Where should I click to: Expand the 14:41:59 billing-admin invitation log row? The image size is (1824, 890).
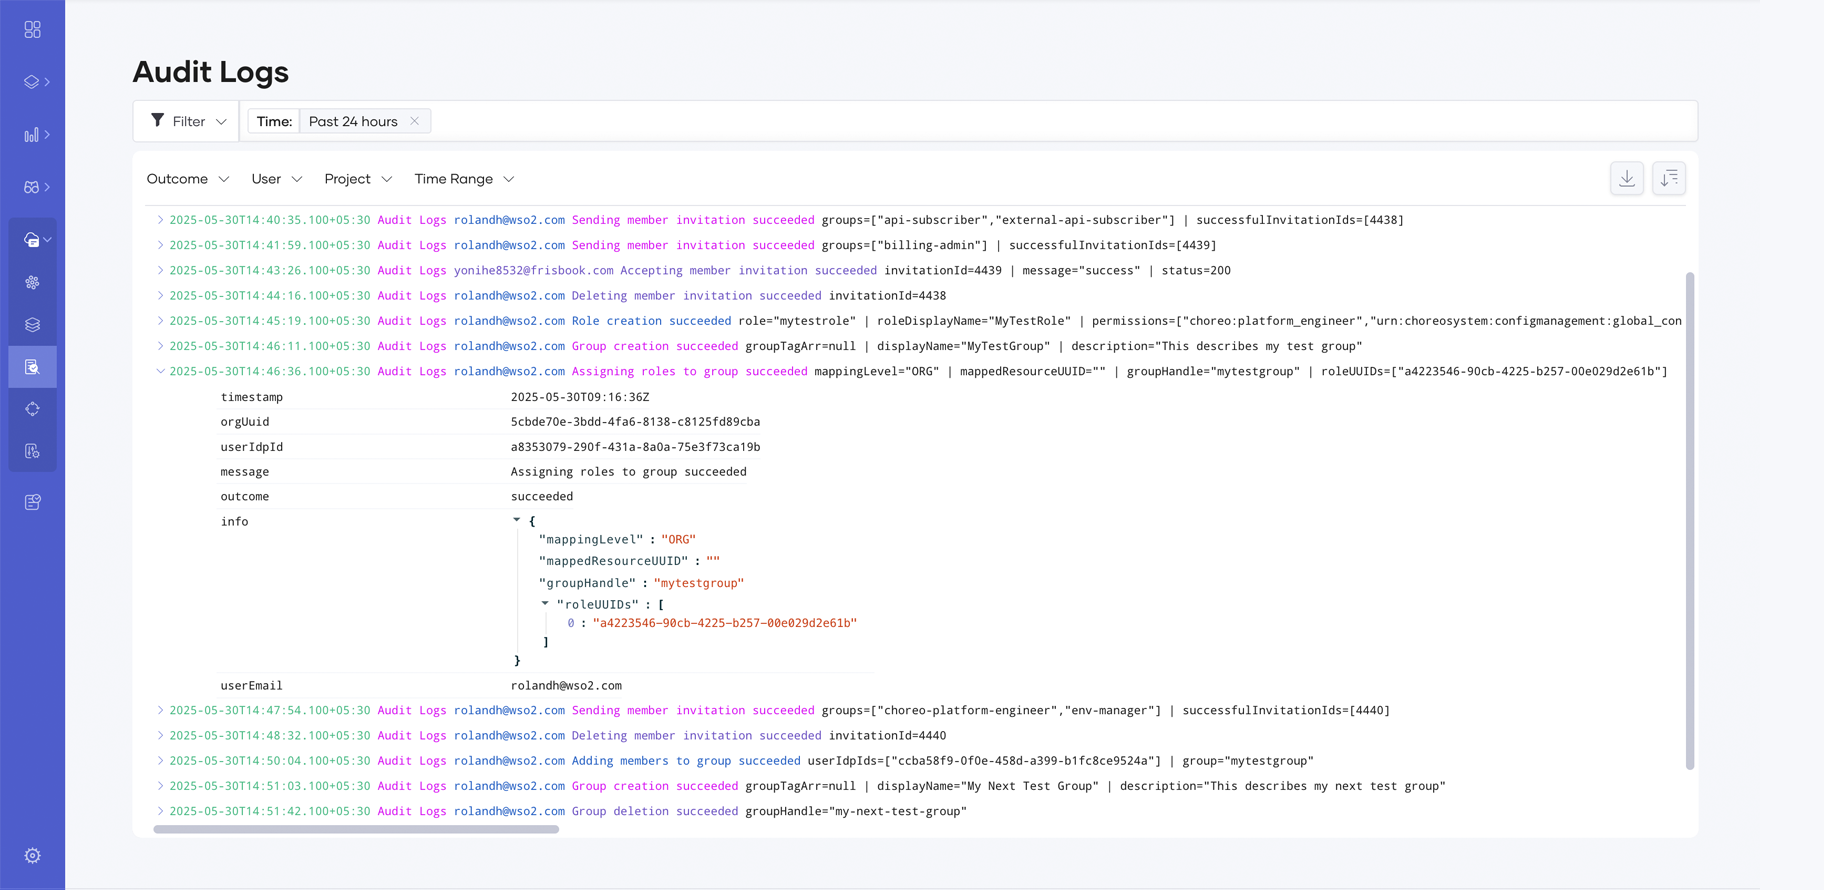[160, 245]
